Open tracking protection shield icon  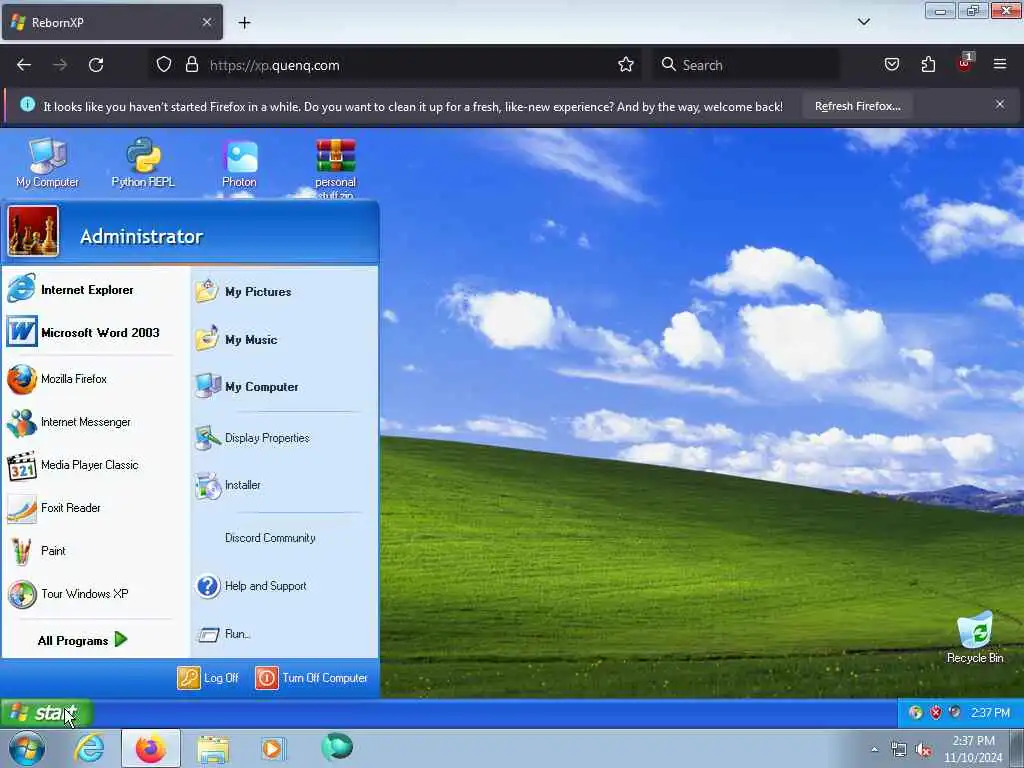(164, 65)
